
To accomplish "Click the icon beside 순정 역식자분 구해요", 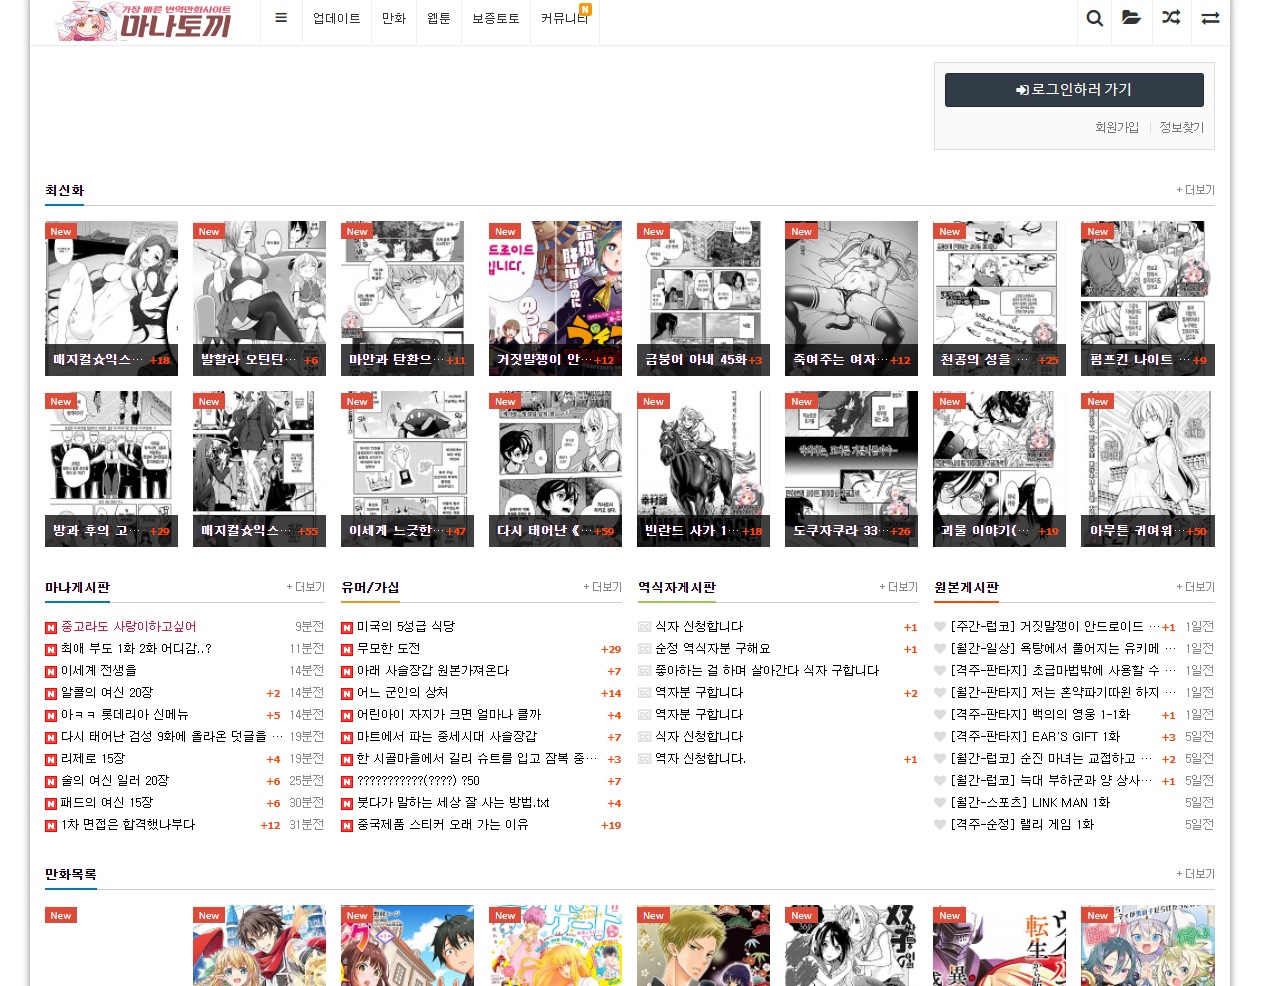I will tap(644, 649).
